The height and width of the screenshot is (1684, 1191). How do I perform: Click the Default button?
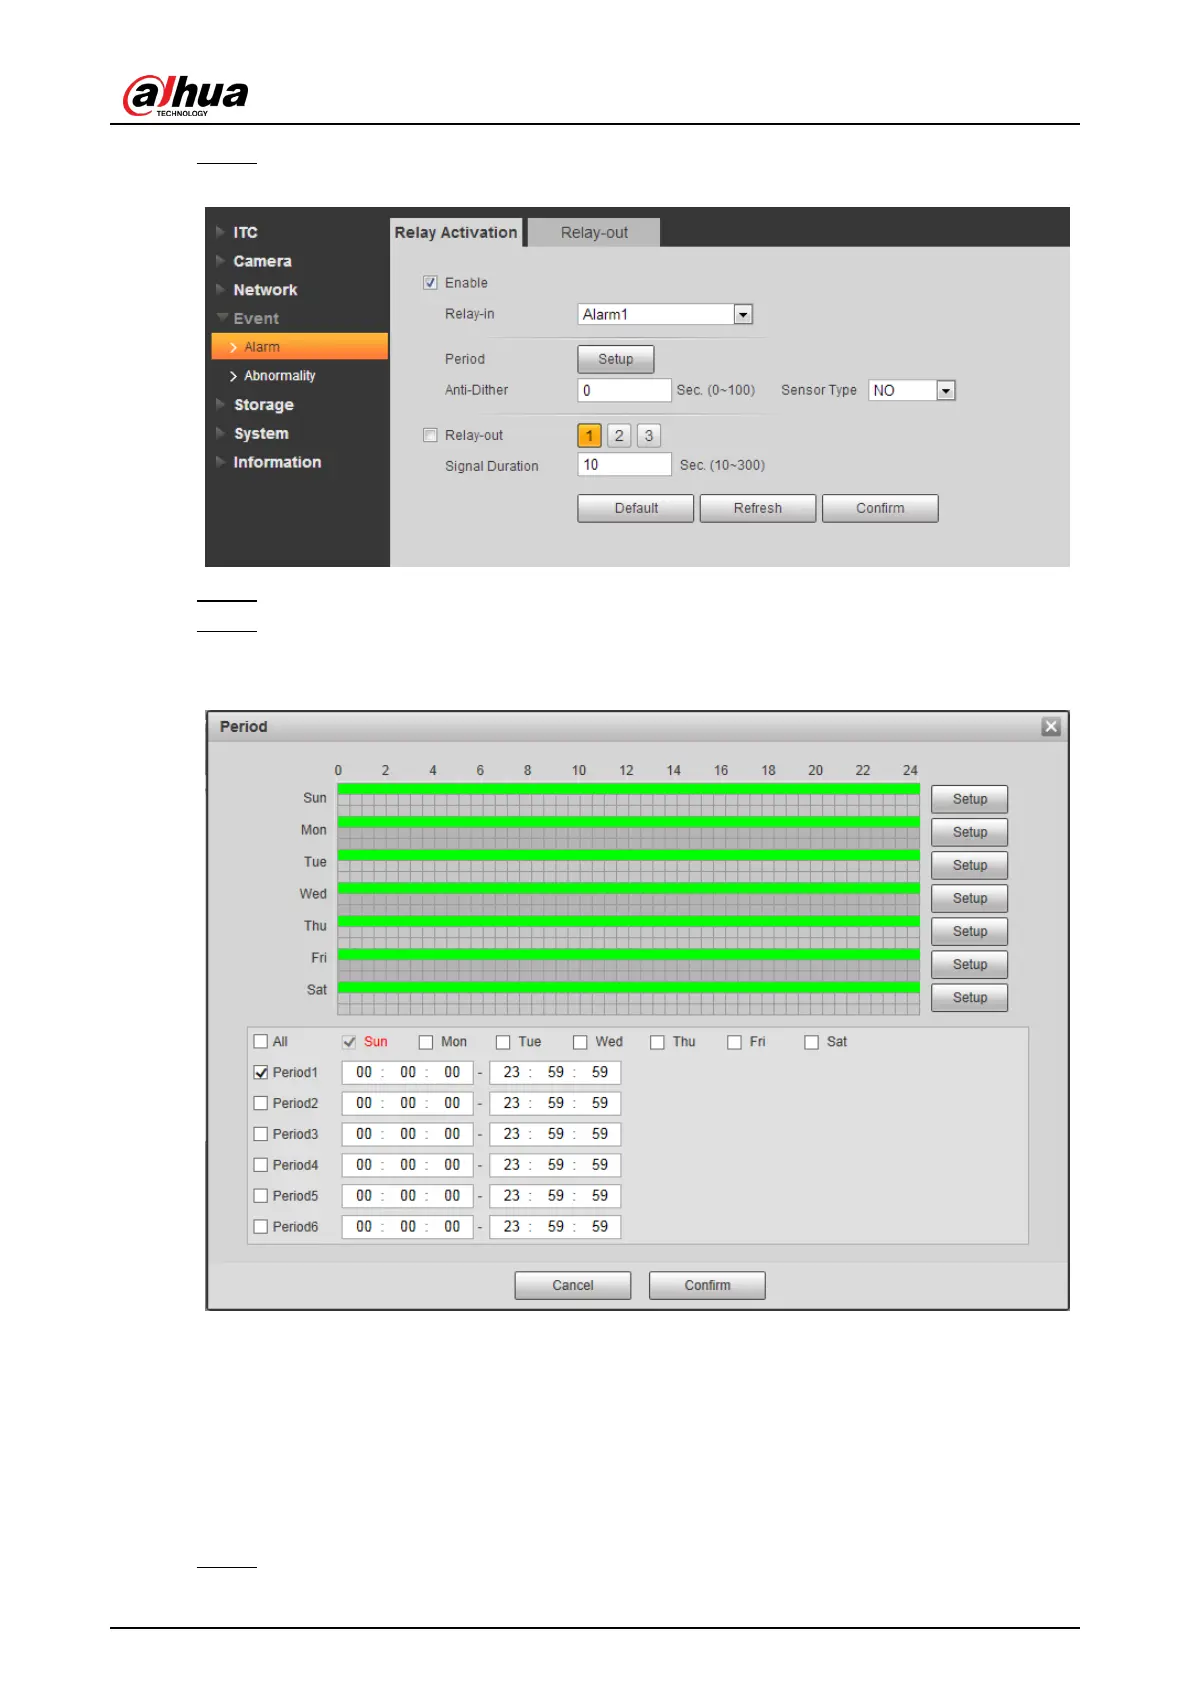pos(636,508)
